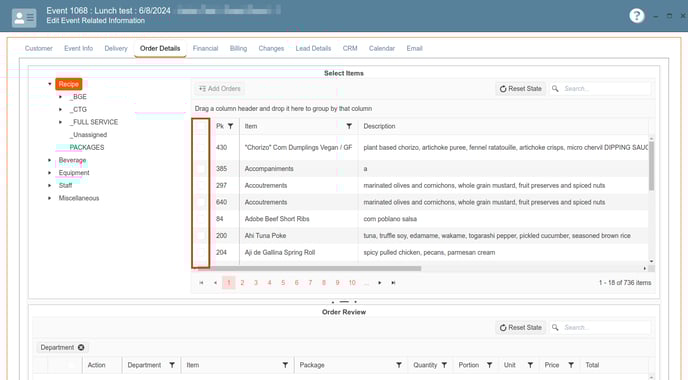The height and width of the screenshot is (380, 688).
Task: Click scroll-down arrow of items grid
Action: pos(651,262)
